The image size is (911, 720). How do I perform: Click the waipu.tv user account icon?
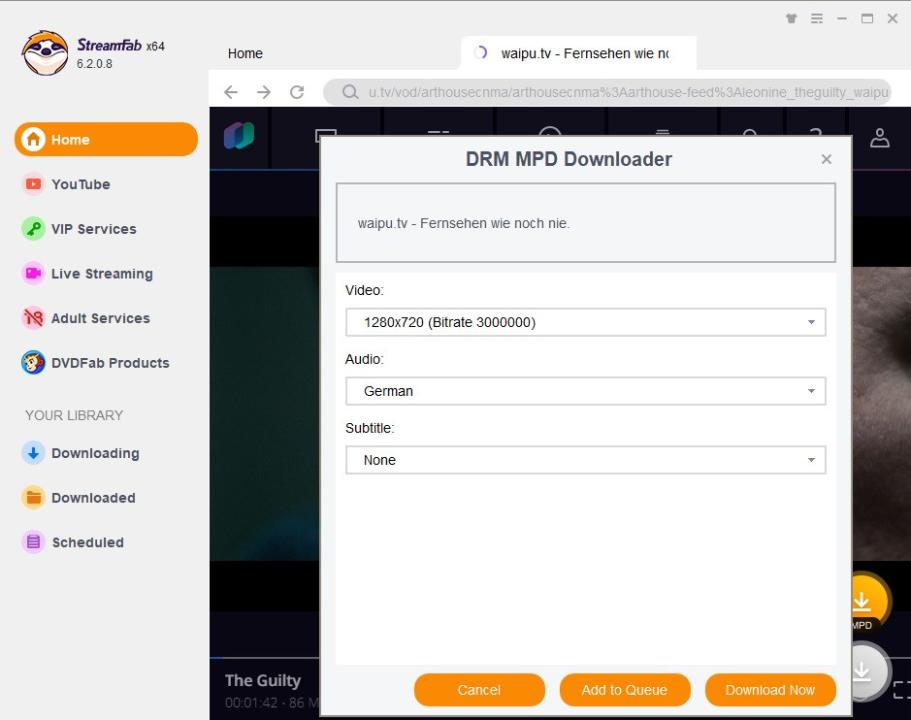[880, 138]
